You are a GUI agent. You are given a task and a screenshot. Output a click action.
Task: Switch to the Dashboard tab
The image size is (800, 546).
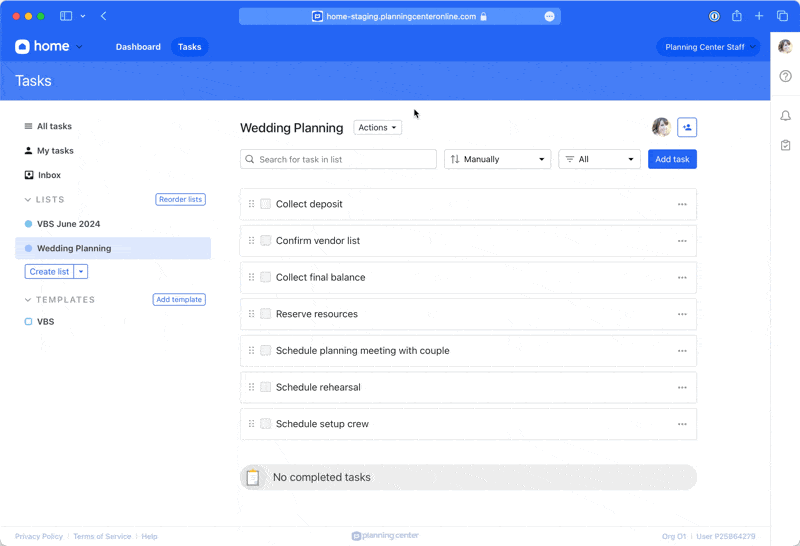[x=138, y=47]
